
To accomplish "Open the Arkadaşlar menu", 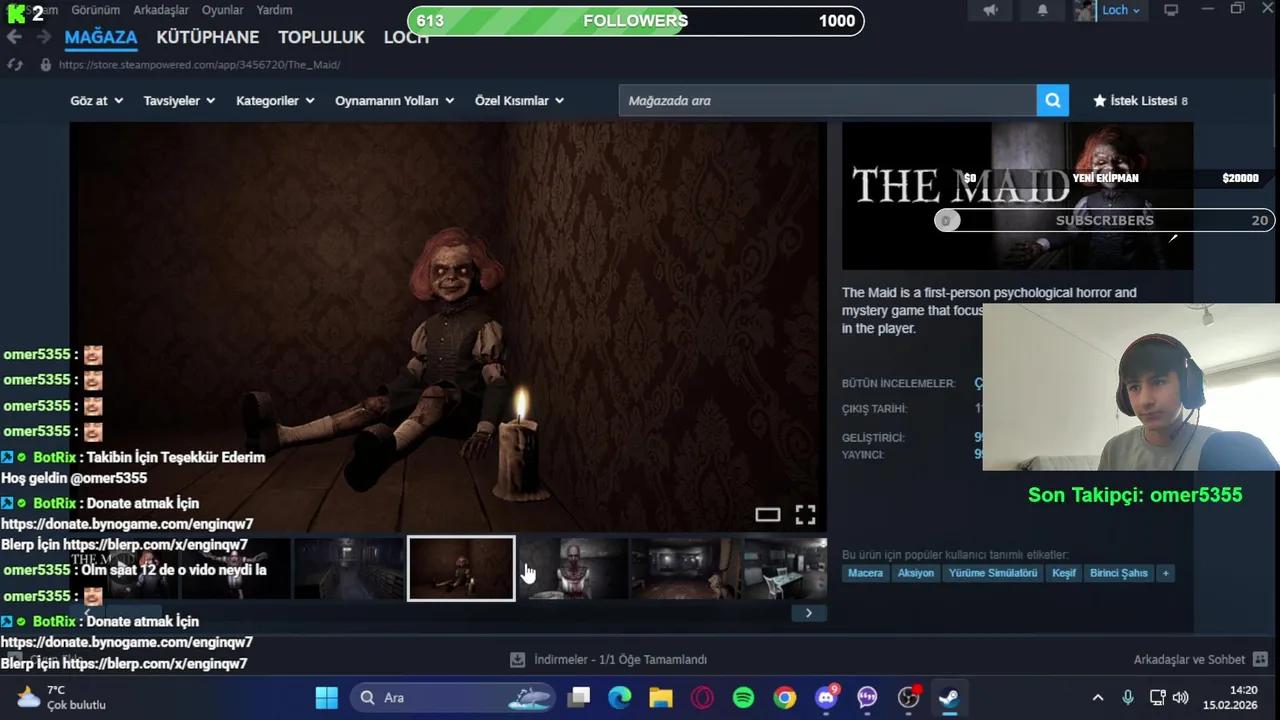I will 160,10.
